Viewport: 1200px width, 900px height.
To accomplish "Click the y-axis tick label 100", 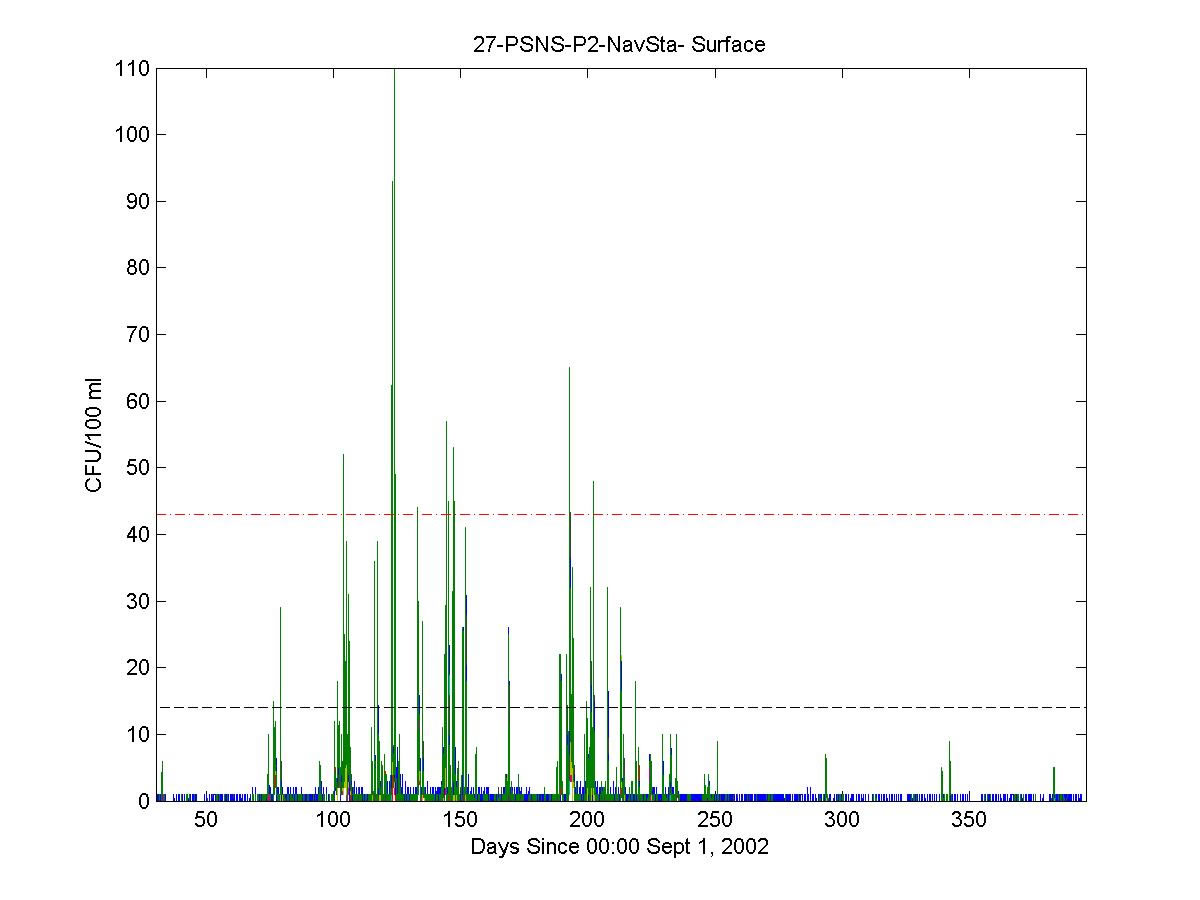I will 132,135.
